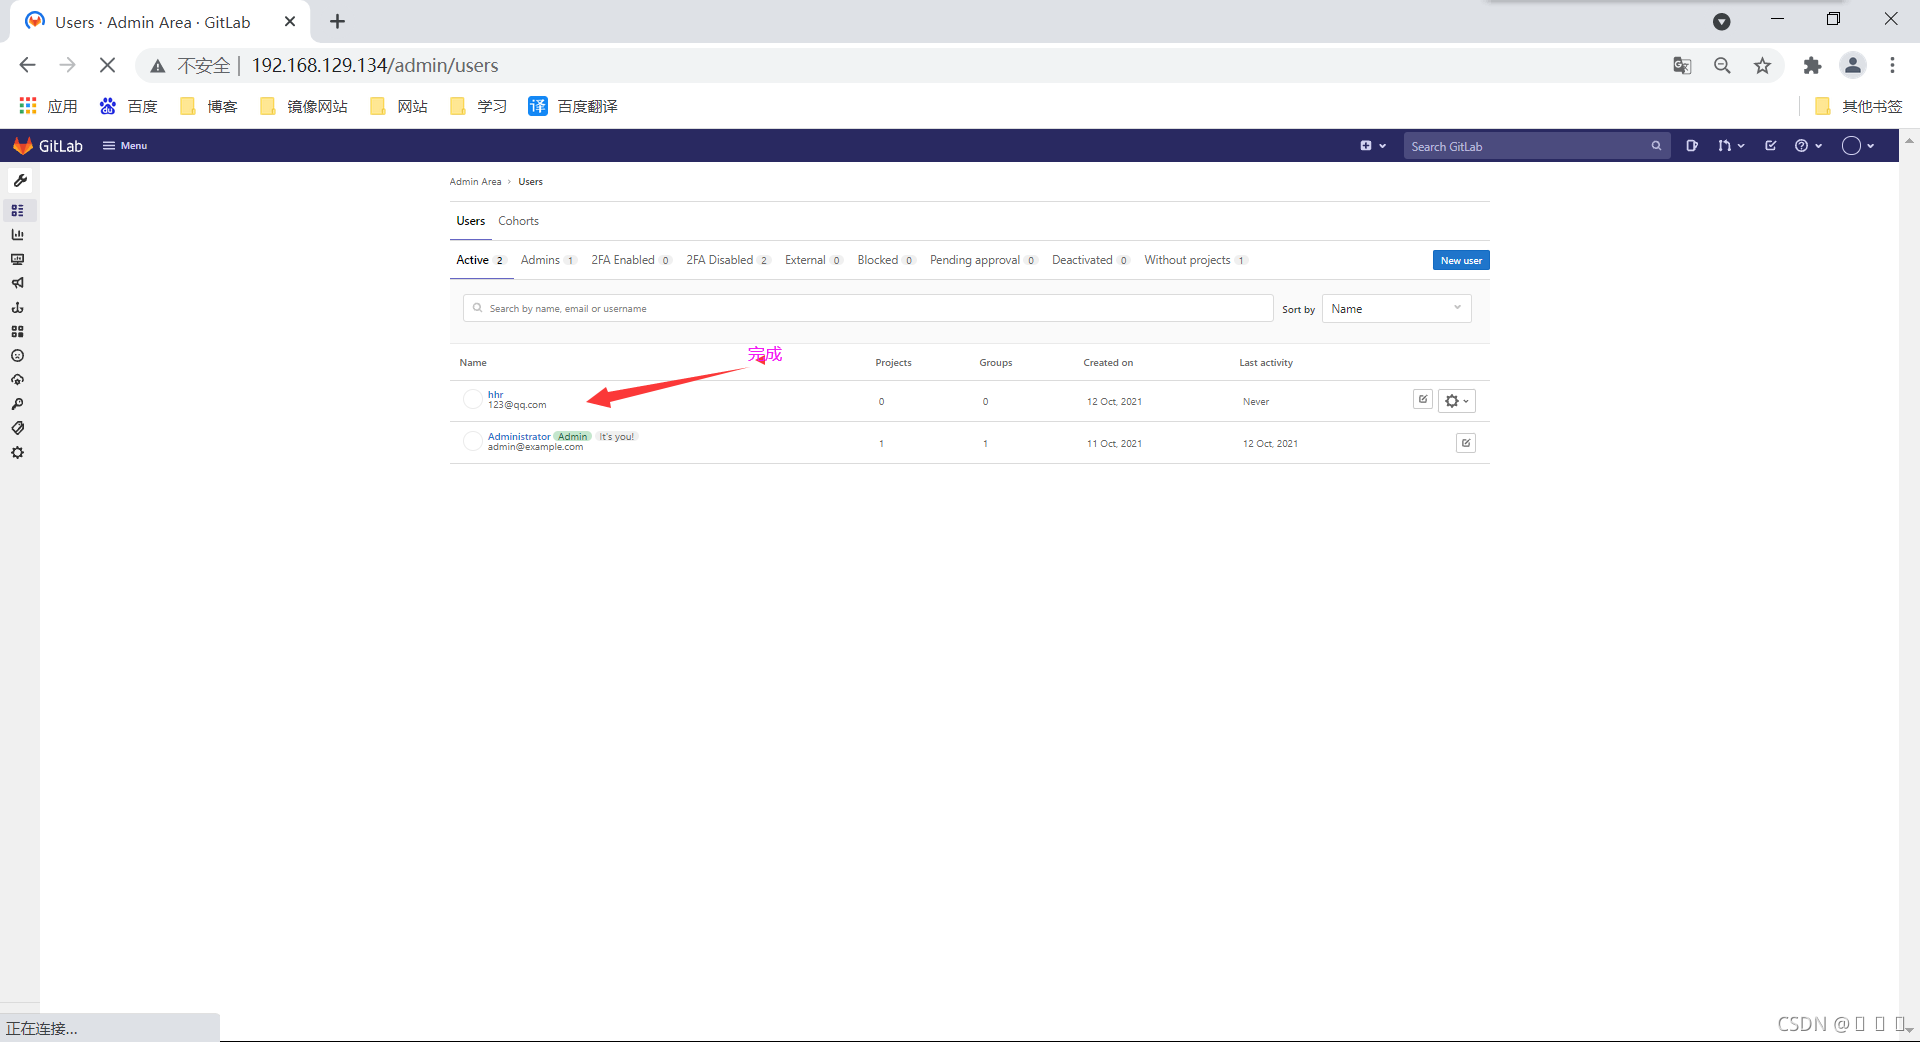
Task: Click the Users breadcrumb link
Action: (530, 182)
